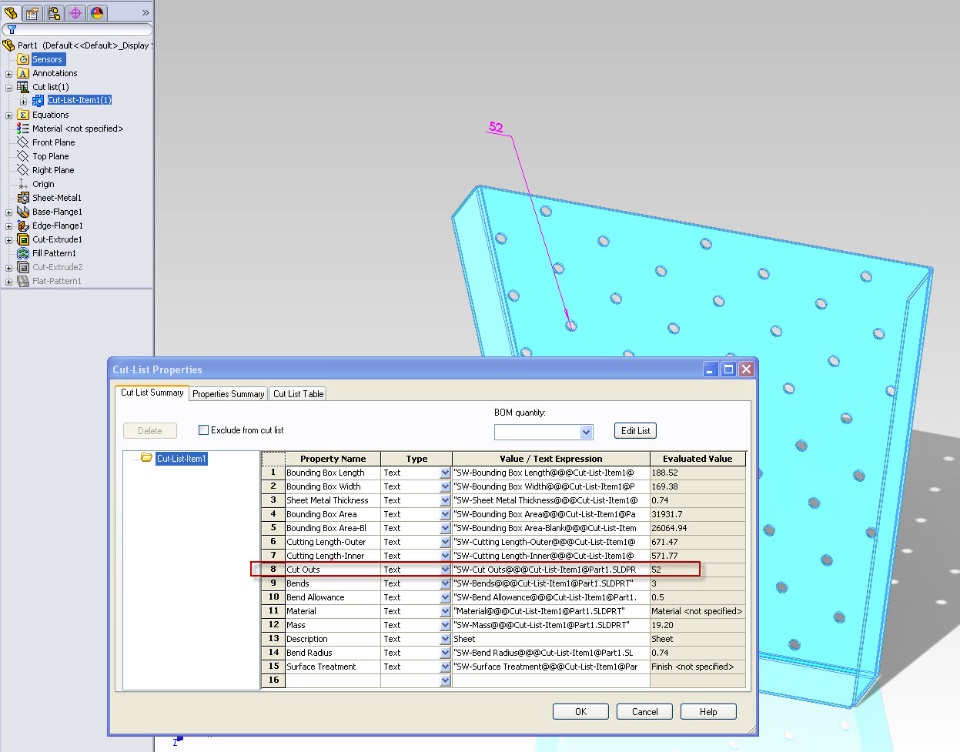Viewport: 960px width, 752px height.
Task: Open Type dropdown for Mass row
Action: click(445, 625)
